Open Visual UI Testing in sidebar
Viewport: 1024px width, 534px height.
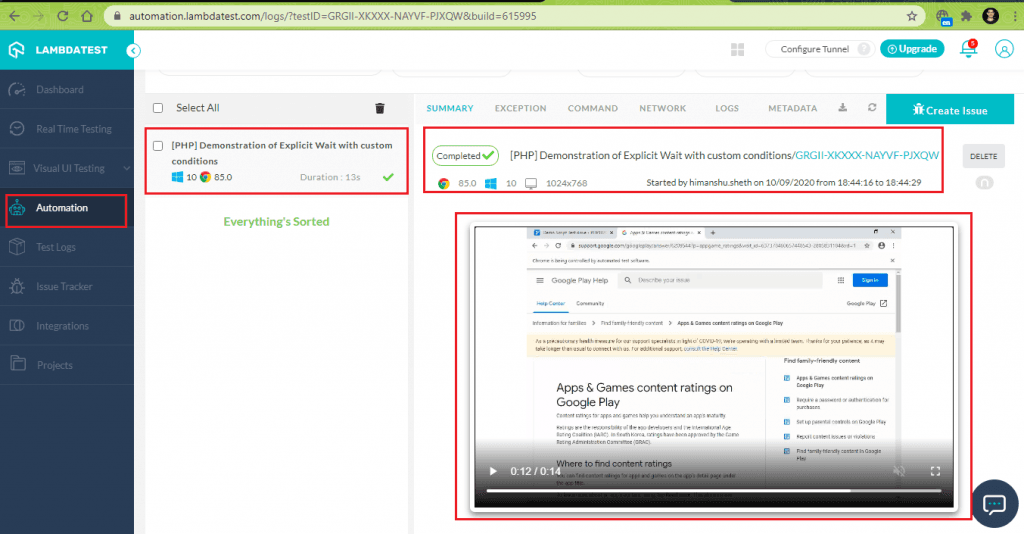pyautogui.click(x=67, y=168)
